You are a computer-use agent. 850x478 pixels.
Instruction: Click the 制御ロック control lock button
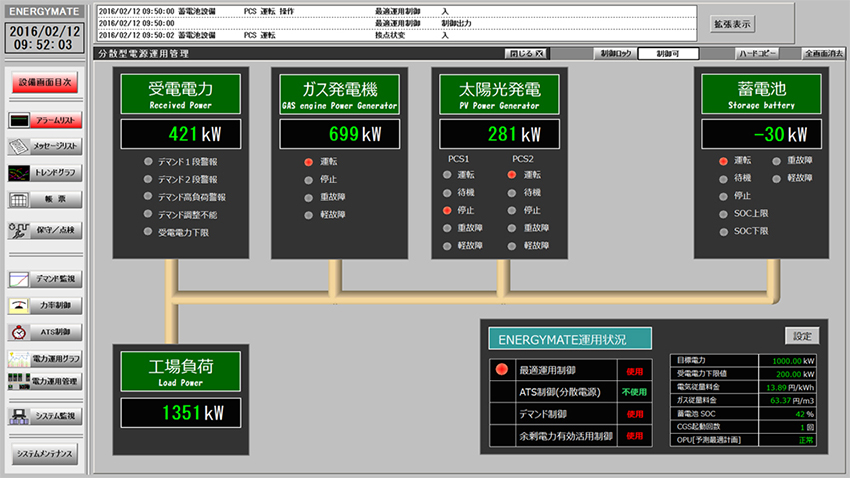(x=616, y=54)
